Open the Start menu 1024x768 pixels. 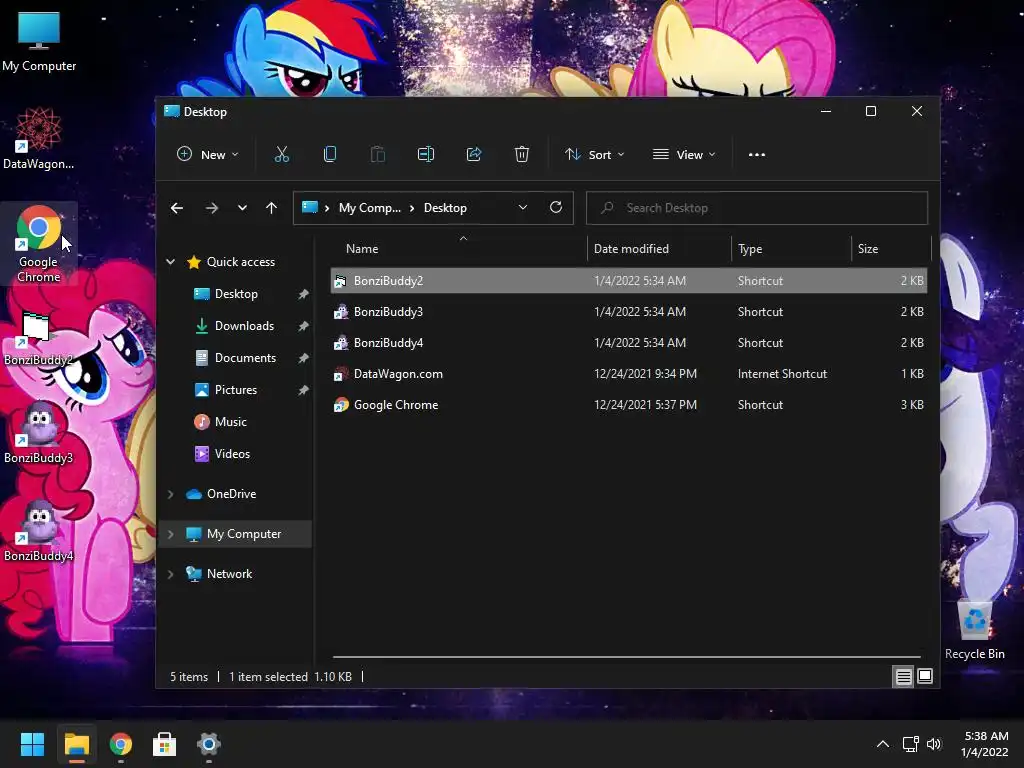pyautogui.click(x=32, y=744)
